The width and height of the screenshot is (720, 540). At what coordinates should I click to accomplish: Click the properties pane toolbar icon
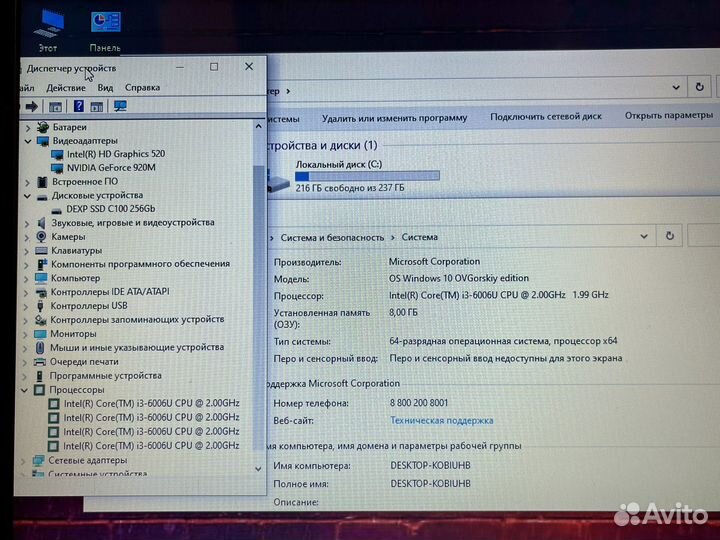[x=96, y=107]
